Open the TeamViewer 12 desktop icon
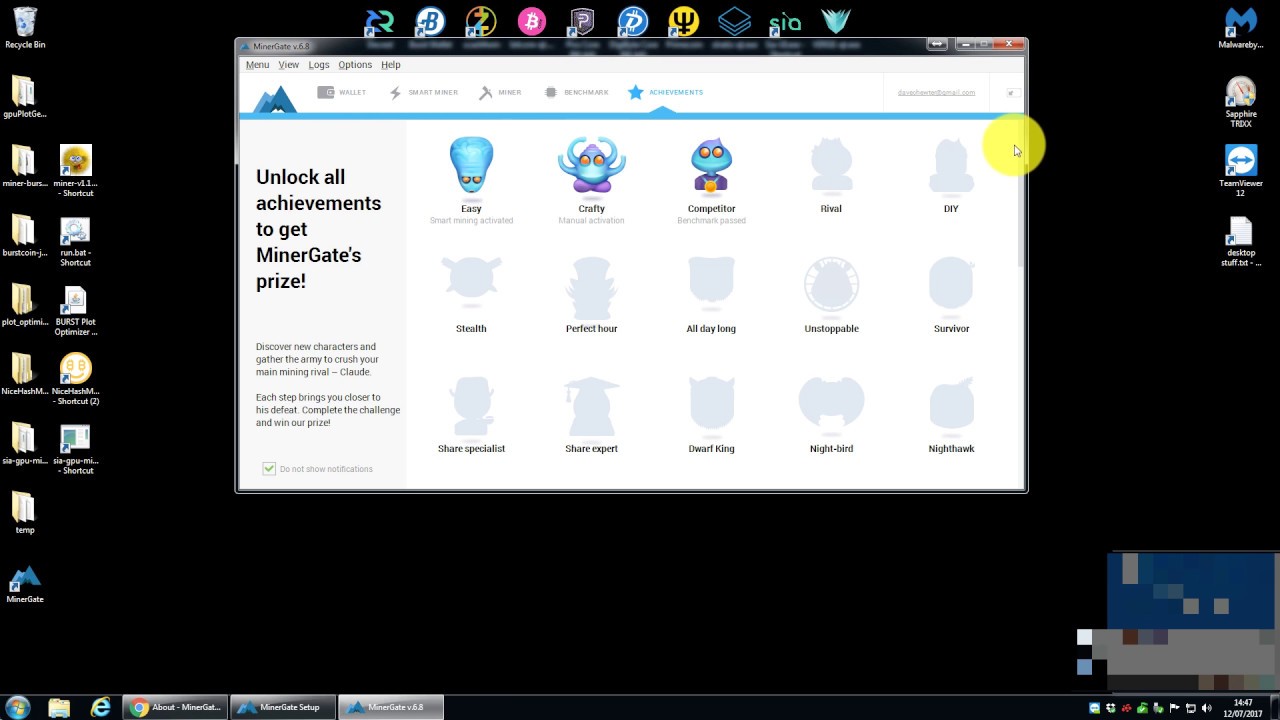The width and height of the screenshot is (1280, 720). click(1241, 171)
